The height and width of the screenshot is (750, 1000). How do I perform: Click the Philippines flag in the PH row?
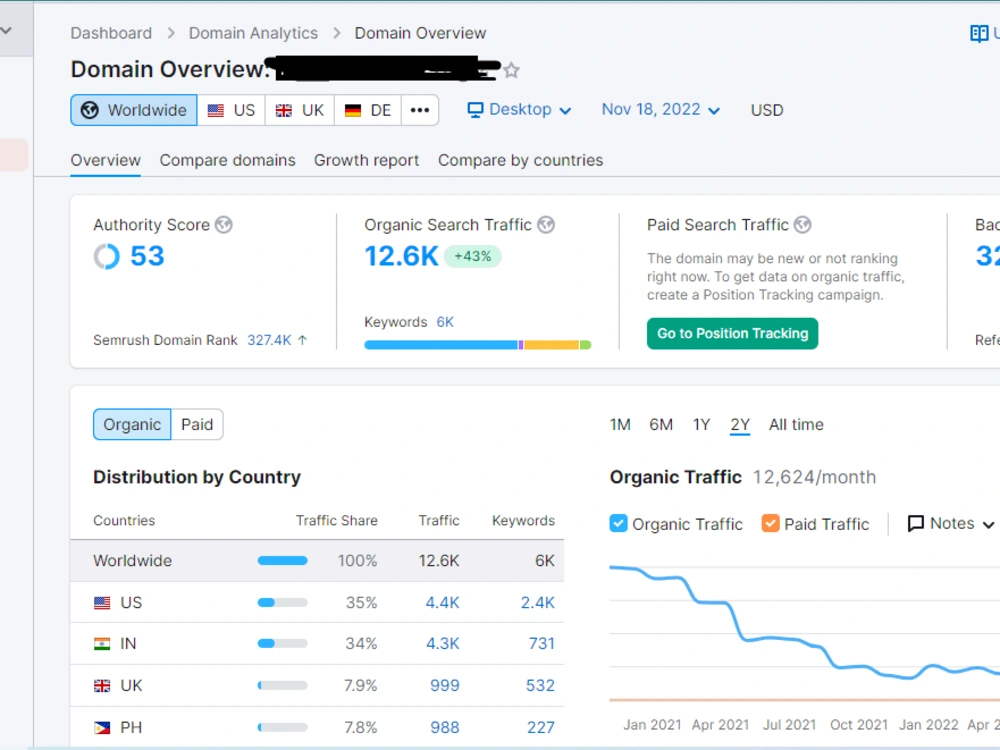tap(102, 728)
